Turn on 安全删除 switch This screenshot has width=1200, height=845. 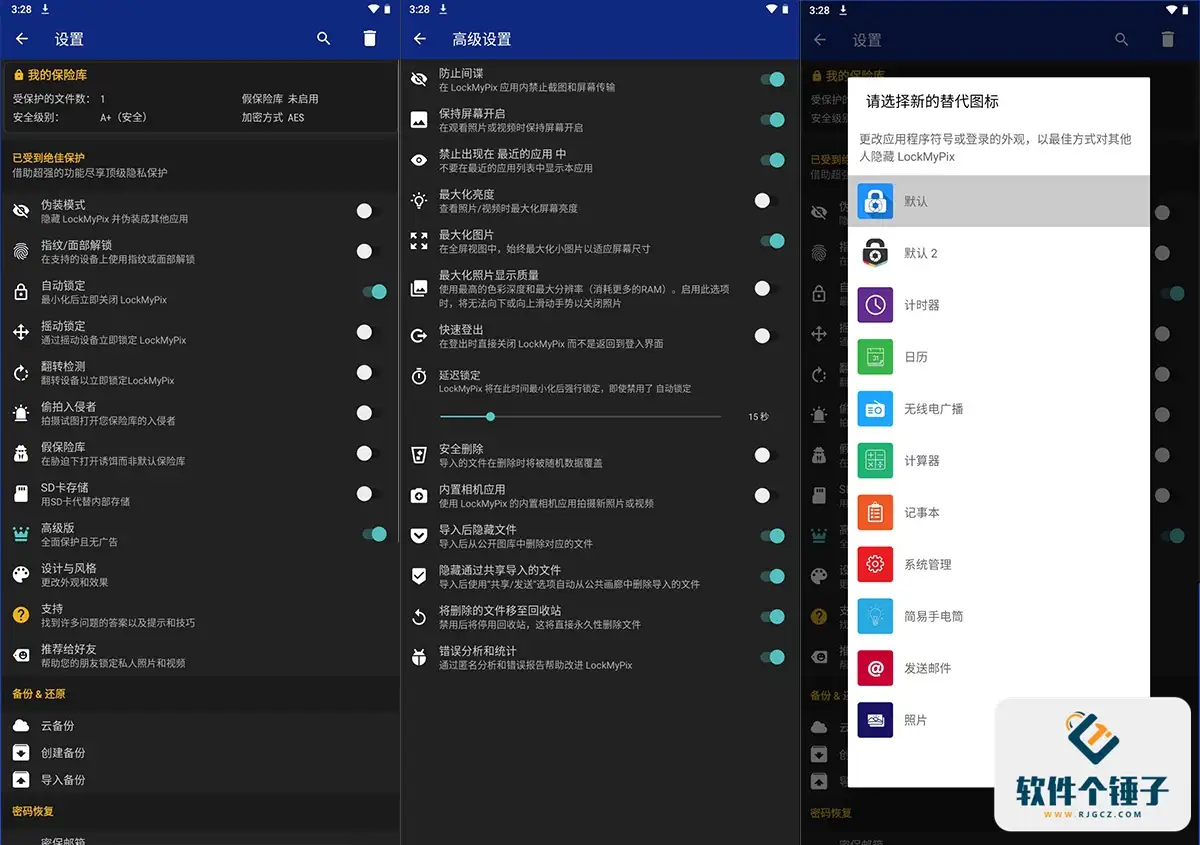tap(766, 455)
